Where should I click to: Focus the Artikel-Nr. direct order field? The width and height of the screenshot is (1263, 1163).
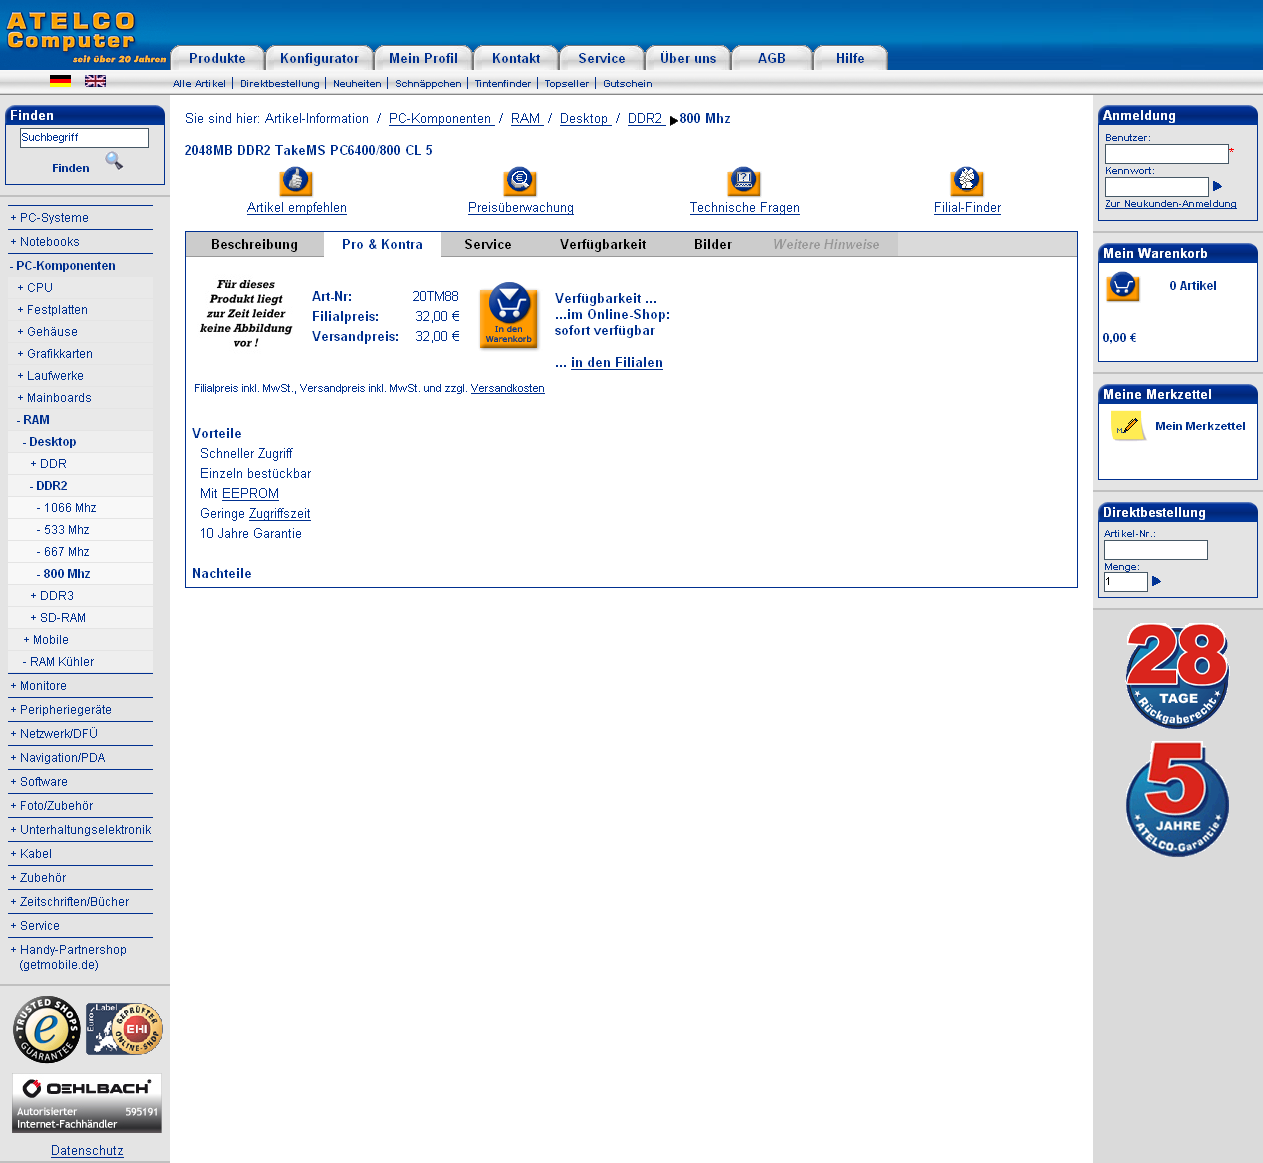pos(1155,550)
